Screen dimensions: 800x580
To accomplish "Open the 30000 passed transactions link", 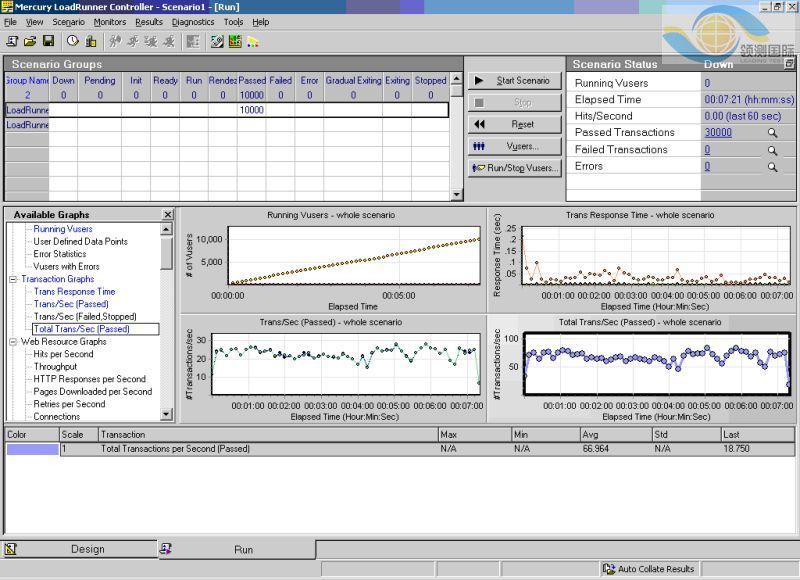I will tap(718, 133).
